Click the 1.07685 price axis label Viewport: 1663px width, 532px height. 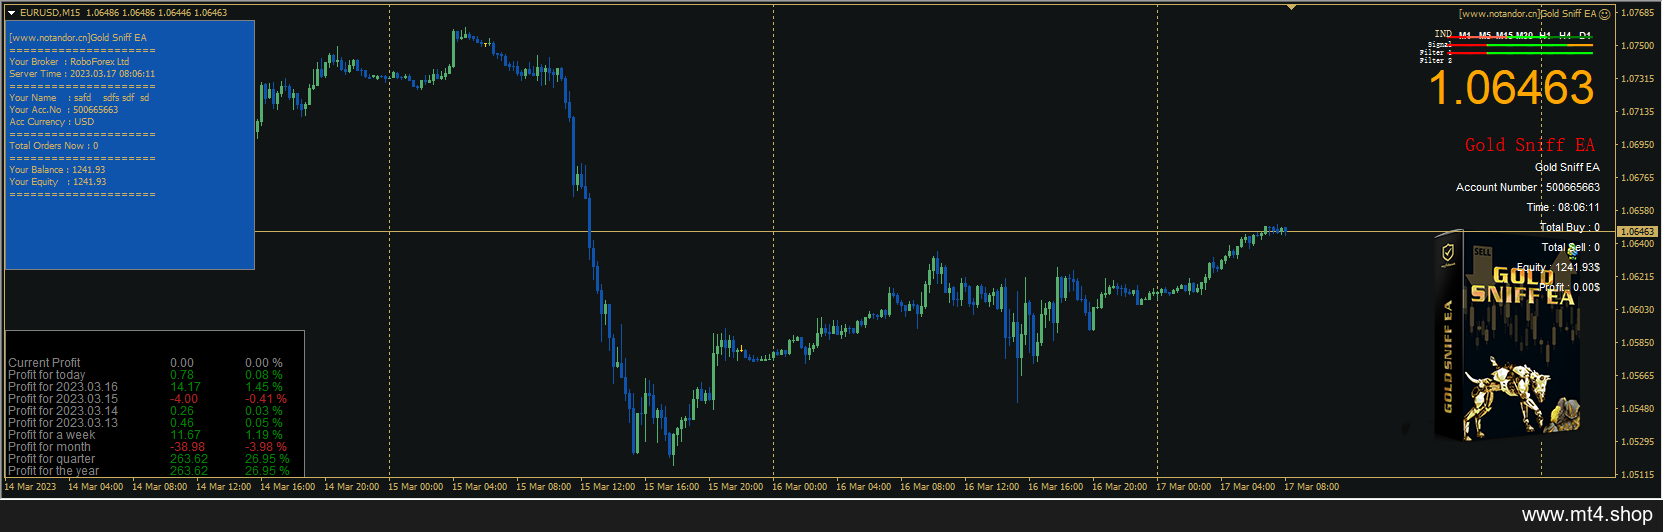[1637, 13]
